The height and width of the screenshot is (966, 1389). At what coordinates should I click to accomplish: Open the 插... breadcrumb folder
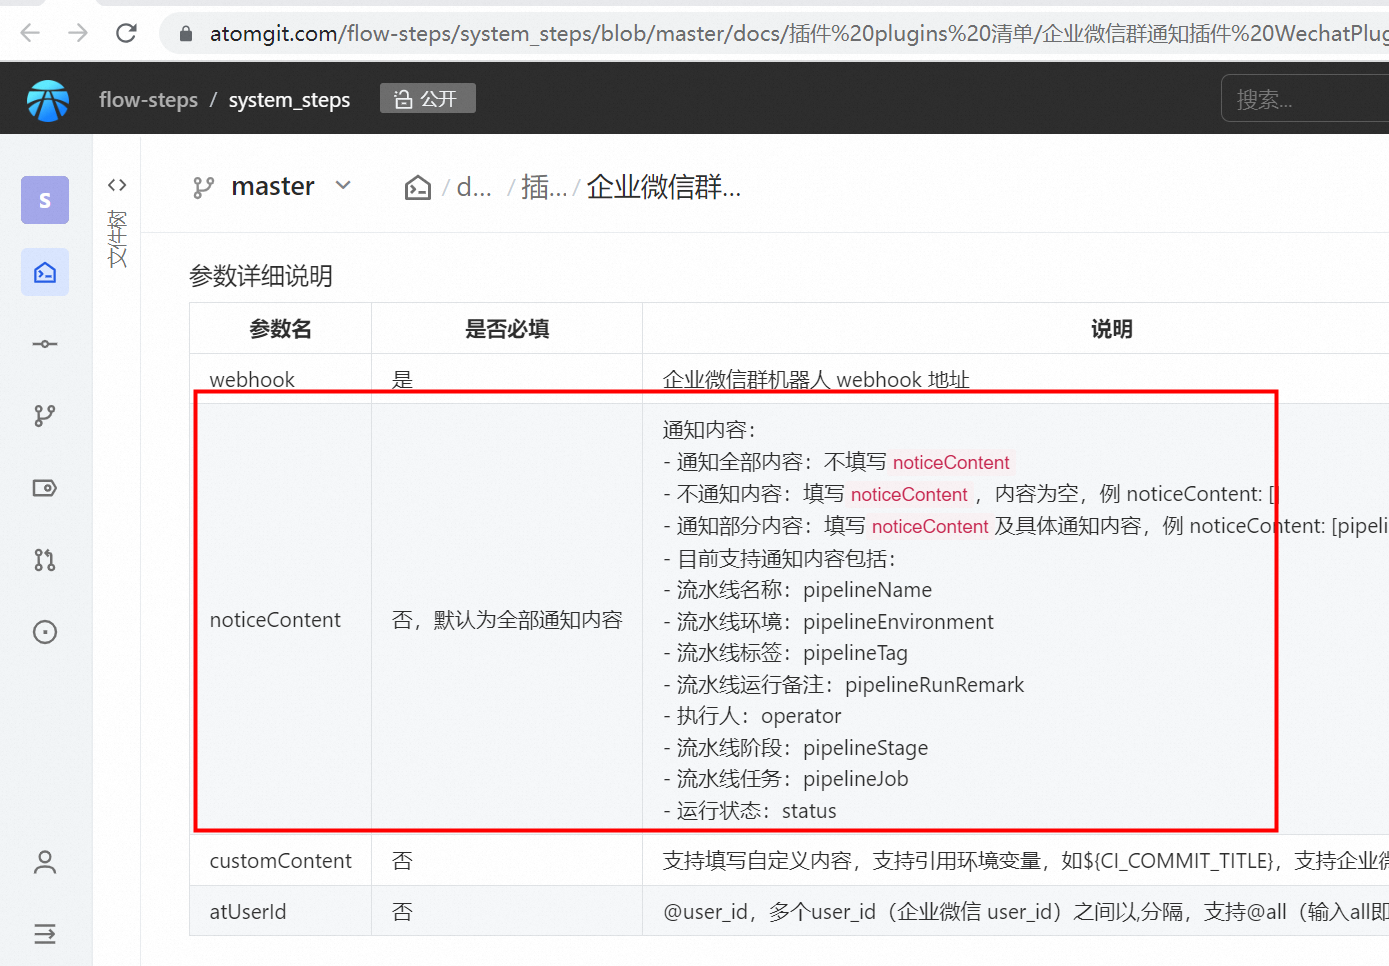544,187
